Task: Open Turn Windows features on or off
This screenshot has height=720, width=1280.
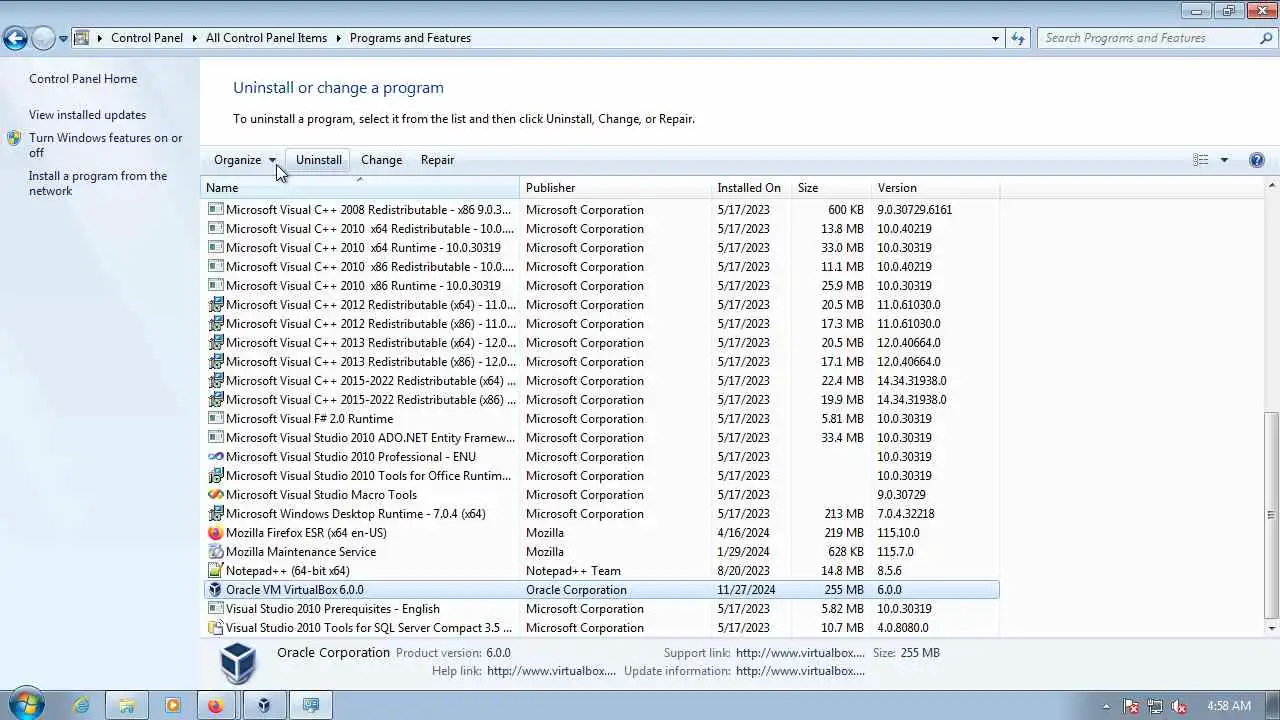Action: 106,145
